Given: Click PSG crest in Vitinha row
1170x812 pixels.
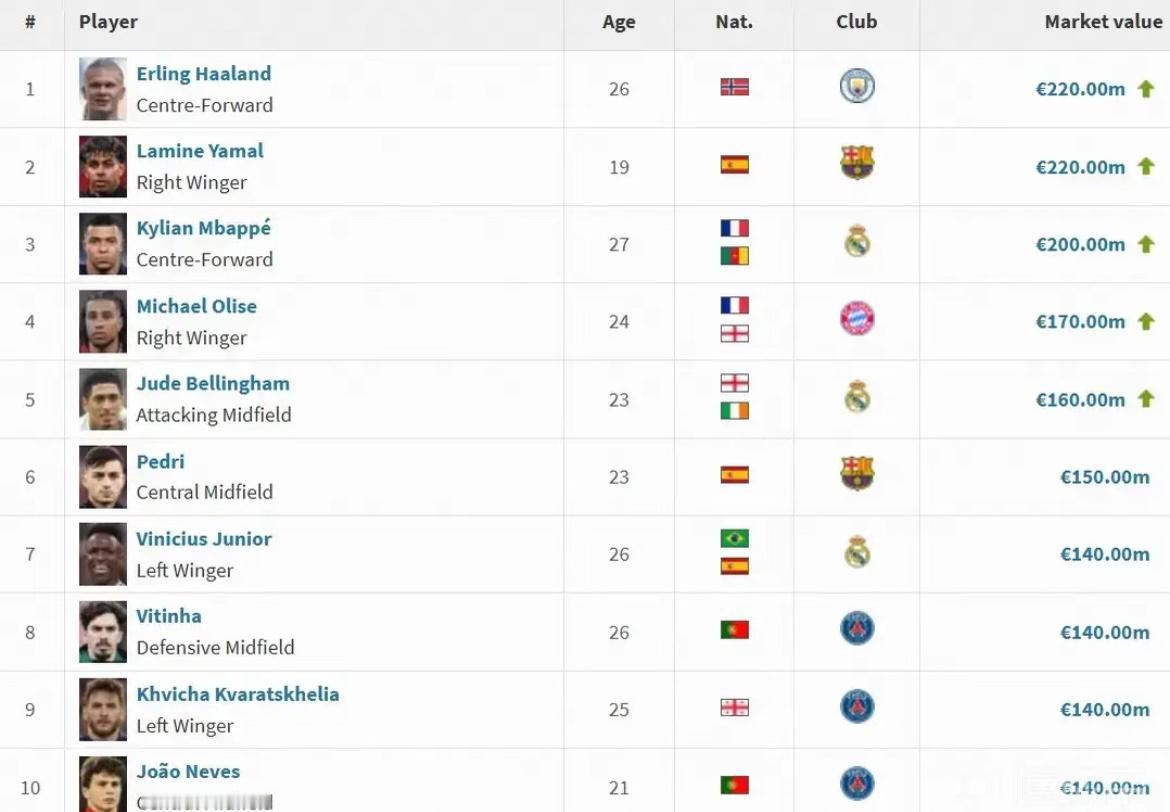Looking at the screenshot, I should (857, 628).
